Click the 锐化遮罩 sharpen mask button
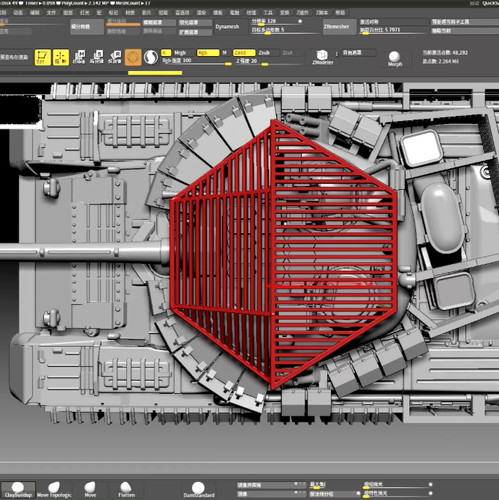499x500 pixels. click(x=195, y=23)
